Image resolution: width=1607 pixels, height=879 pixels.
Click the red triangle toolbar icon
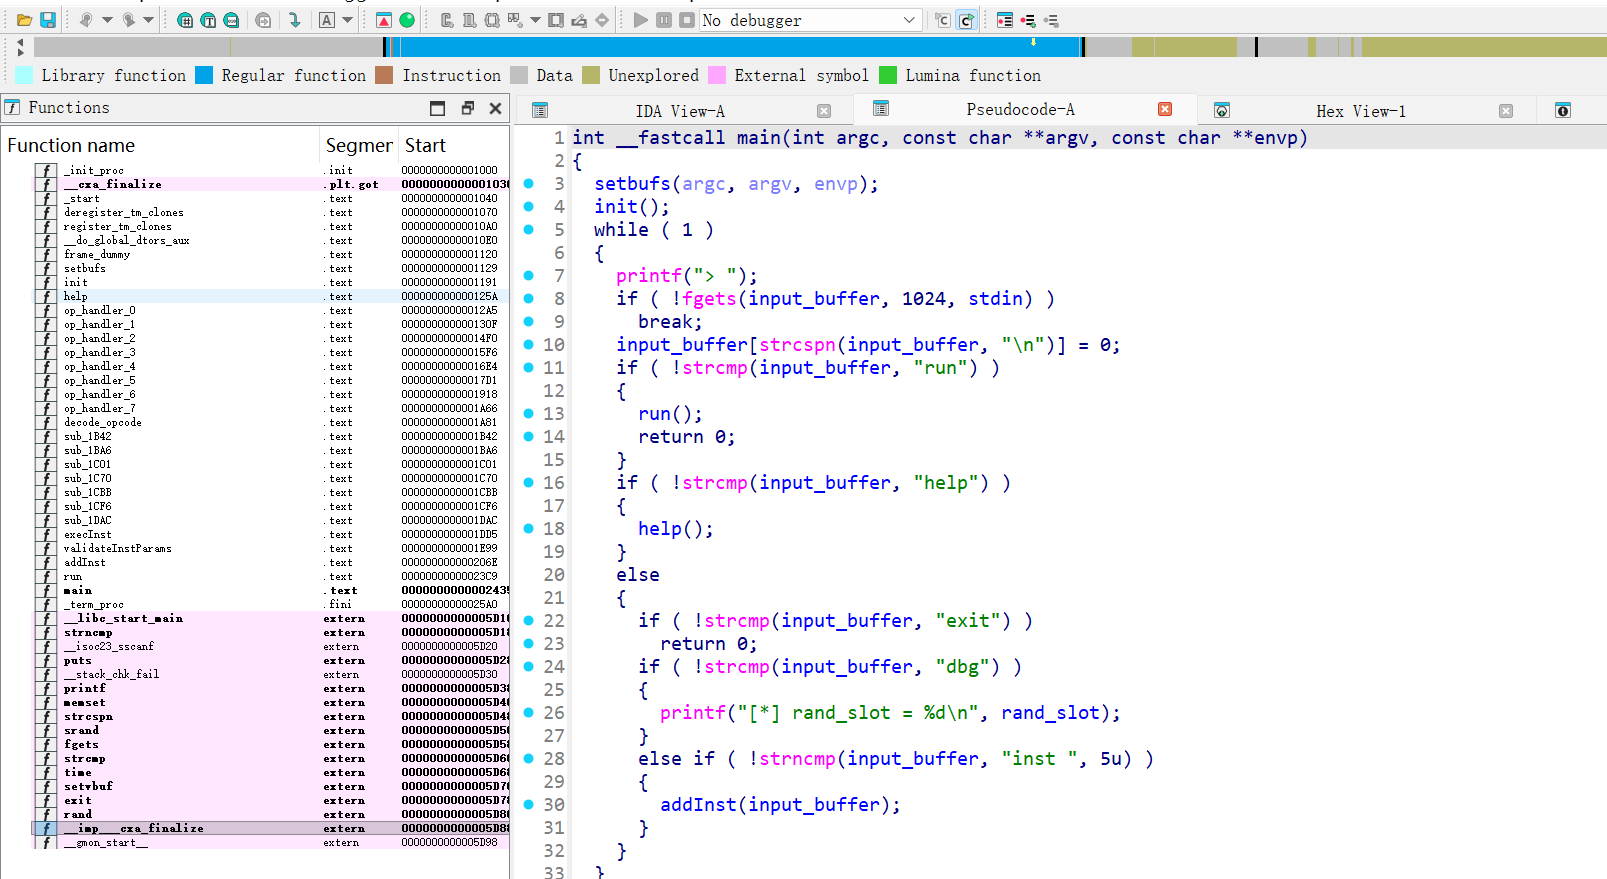point(384,20)
